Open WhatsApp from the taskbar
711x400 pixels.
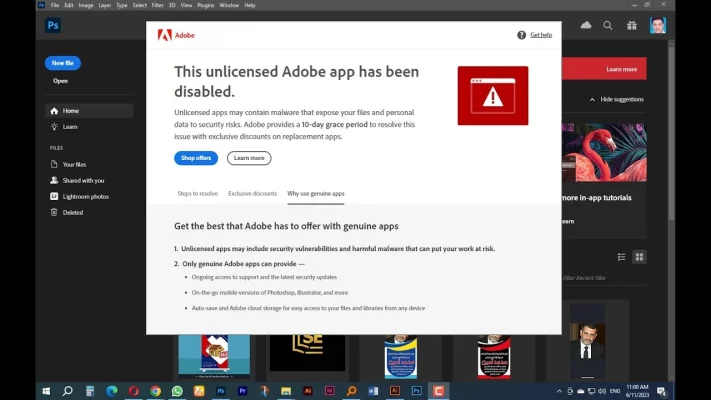177,391
